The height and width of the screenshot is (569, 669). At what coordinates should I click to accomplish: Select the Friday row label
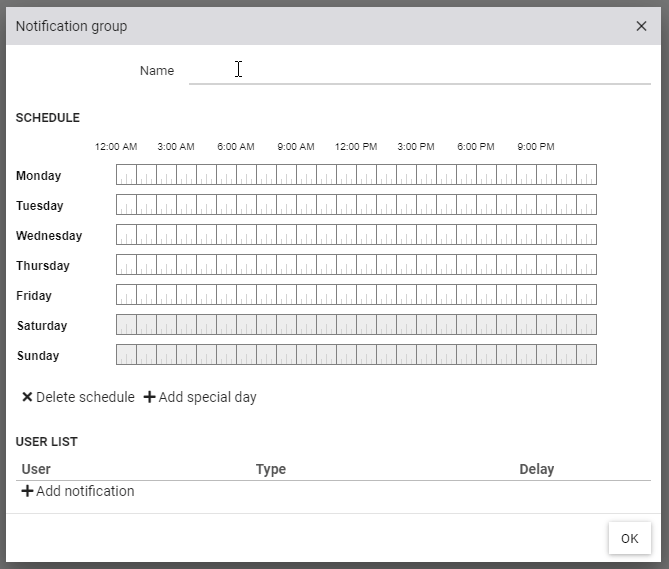point(34,296)
